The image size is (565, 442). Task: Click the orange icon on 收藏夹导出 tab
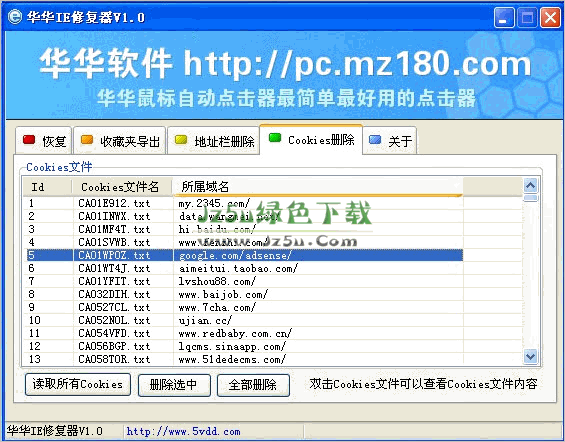pos(87,140)
